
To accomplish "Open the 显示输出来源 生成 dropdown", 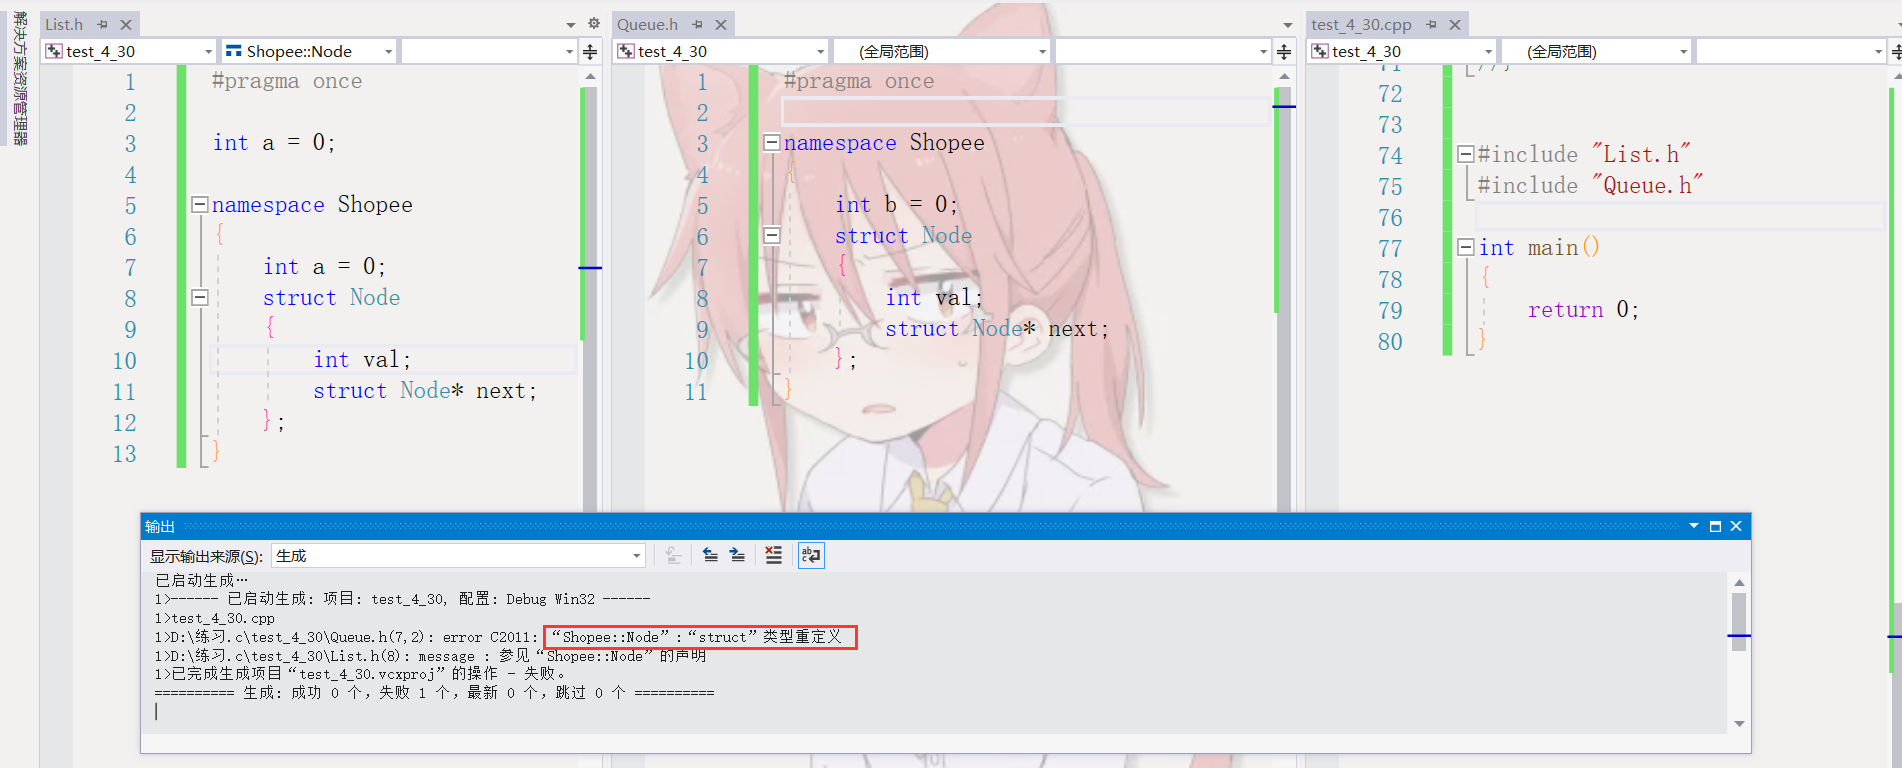I will [458, 555].
